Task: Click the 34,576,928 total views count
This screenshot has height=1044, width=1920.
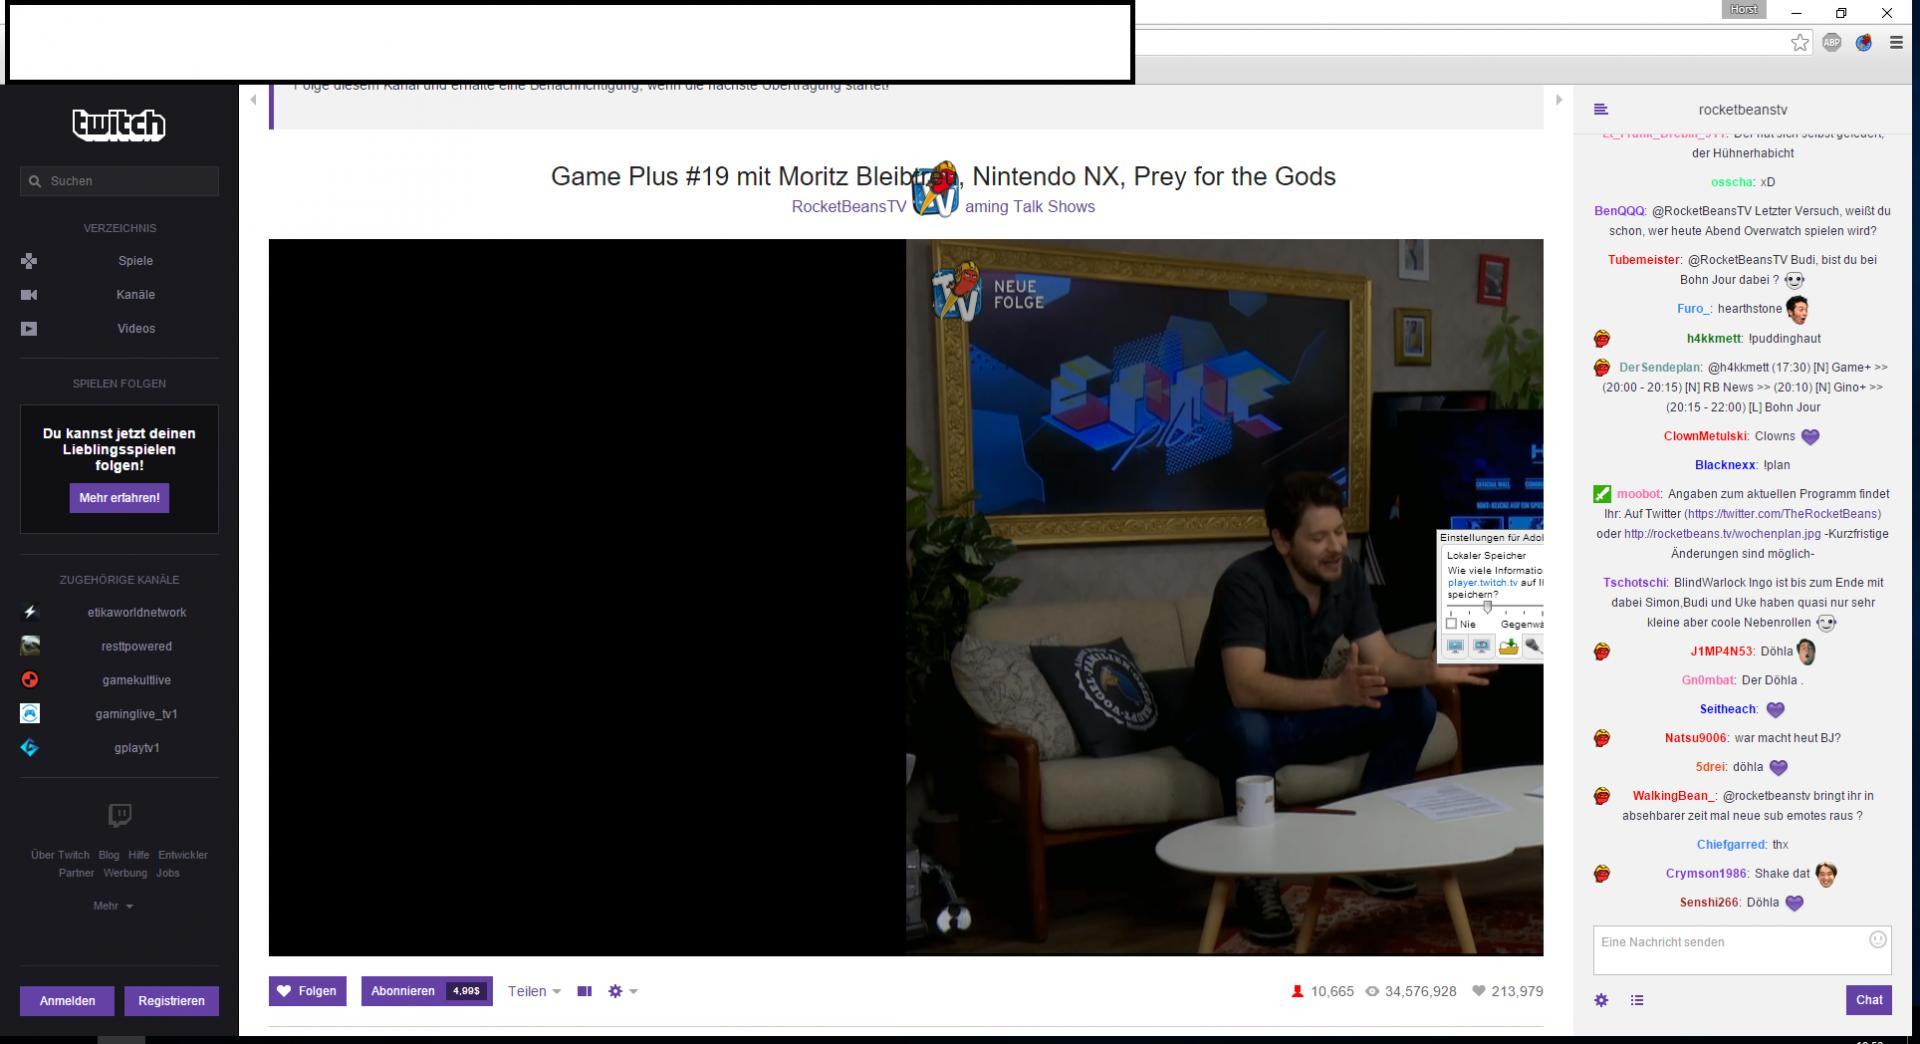Action: point(1411,992)
